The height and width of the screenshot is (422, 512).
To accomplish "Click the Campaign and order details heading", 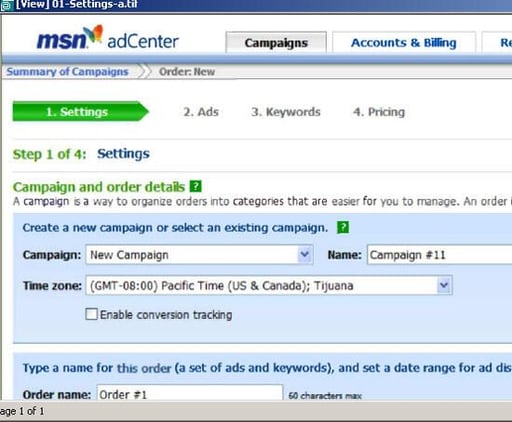I will point(99,187).
